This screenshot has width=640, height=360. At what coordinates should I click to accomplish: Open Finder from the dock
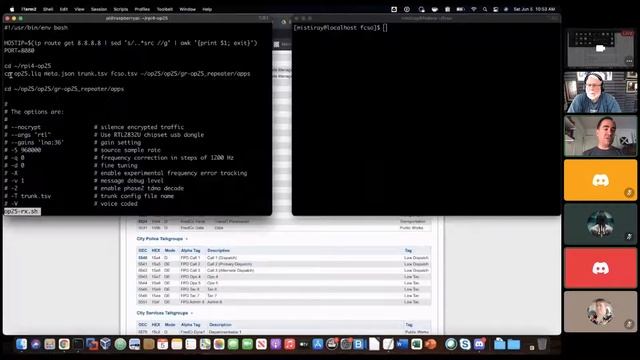tap(22, 344)
